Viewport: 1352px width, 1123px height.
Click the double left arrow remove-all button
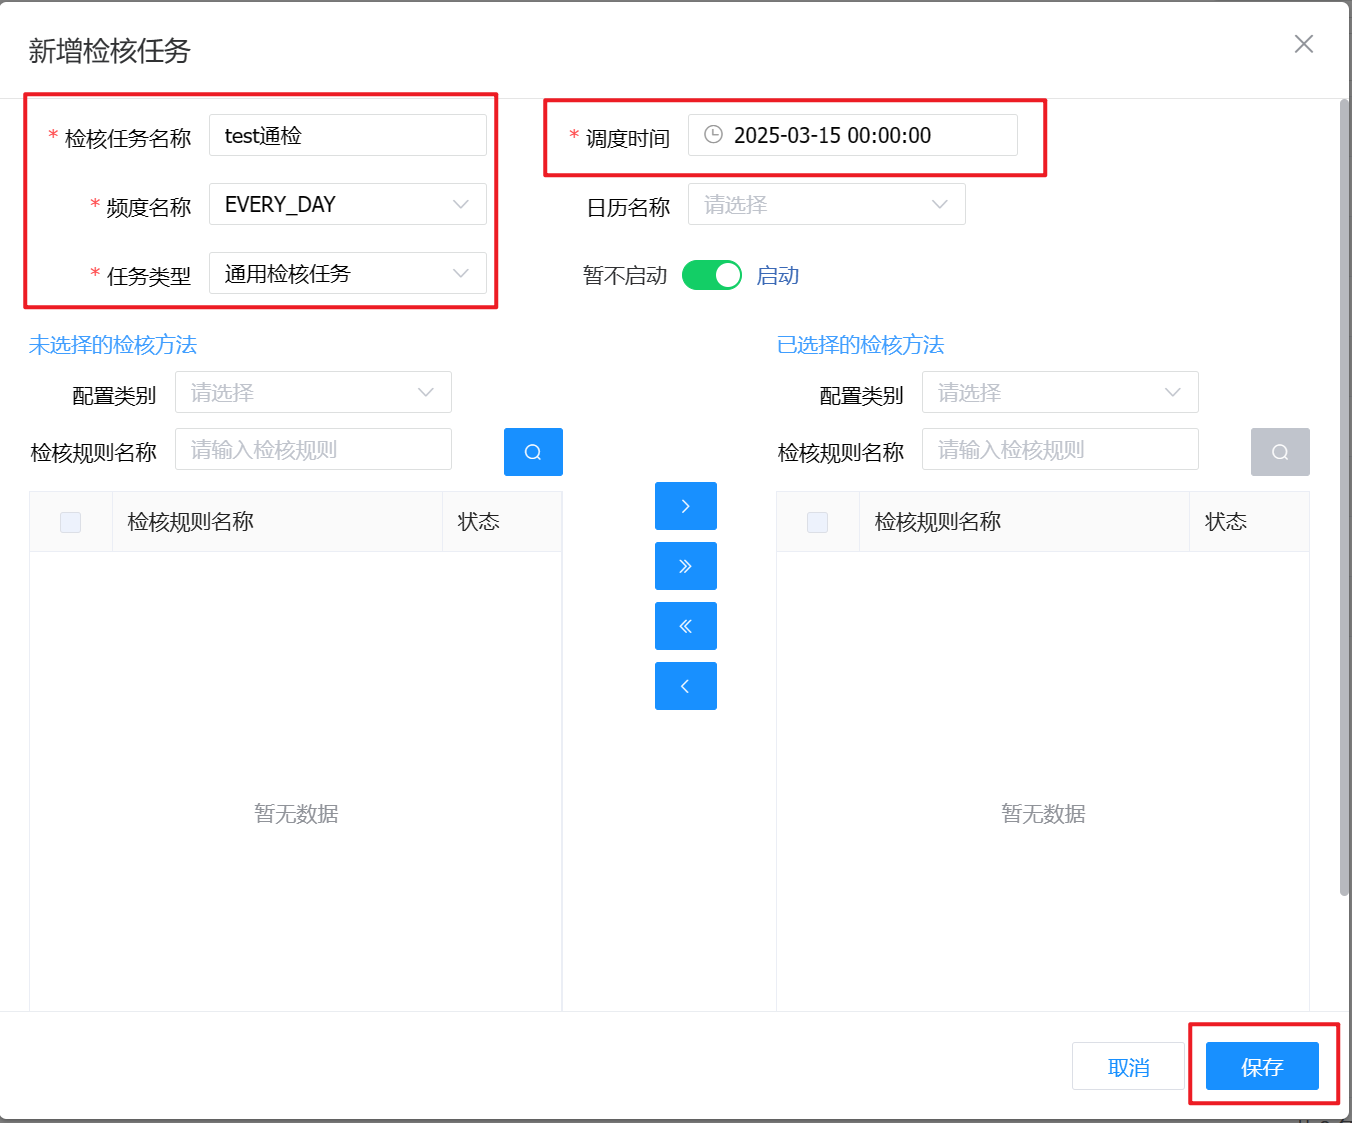click(x=685, y=626)
